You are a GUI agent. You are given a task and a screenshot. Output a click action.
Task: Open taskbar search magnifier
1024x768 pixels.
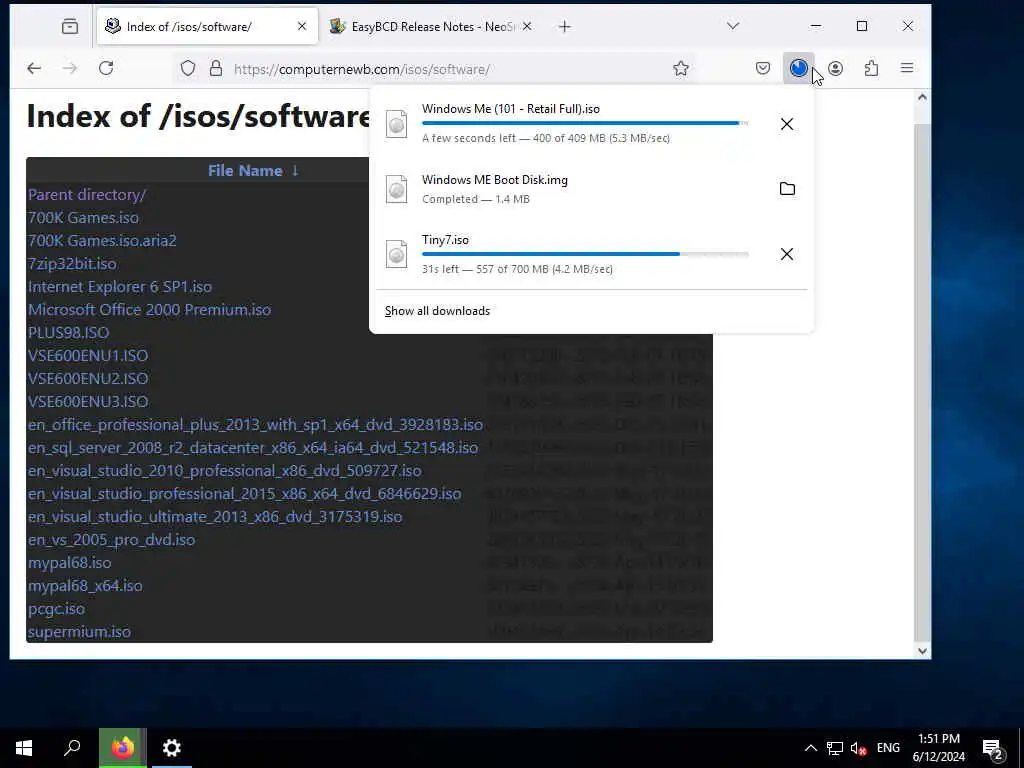72,748
